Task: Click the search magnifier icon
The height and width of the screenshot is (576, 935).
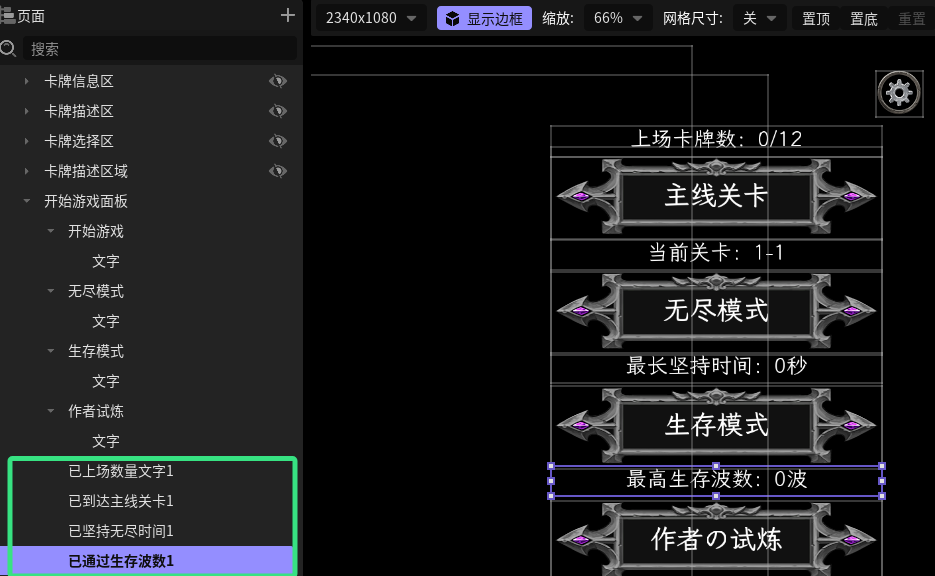Action: click(8, 48)
